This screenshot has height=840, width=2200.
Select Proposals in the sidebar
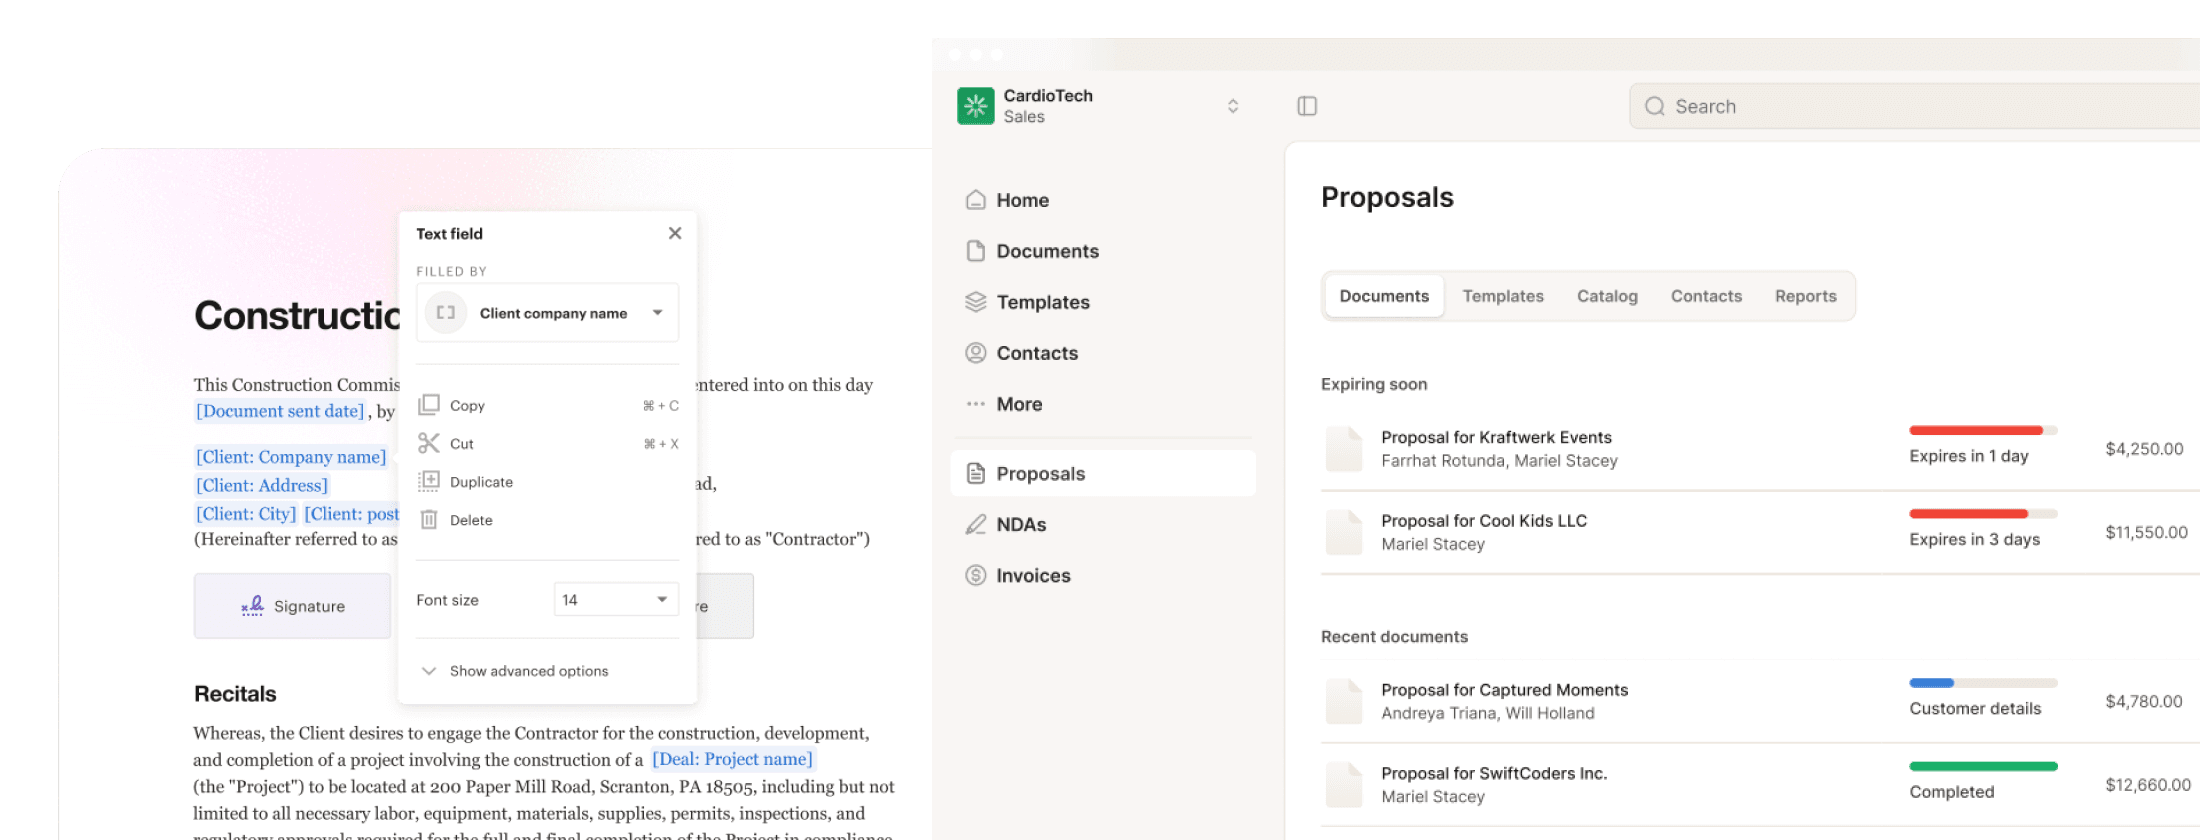(1103, 473)
